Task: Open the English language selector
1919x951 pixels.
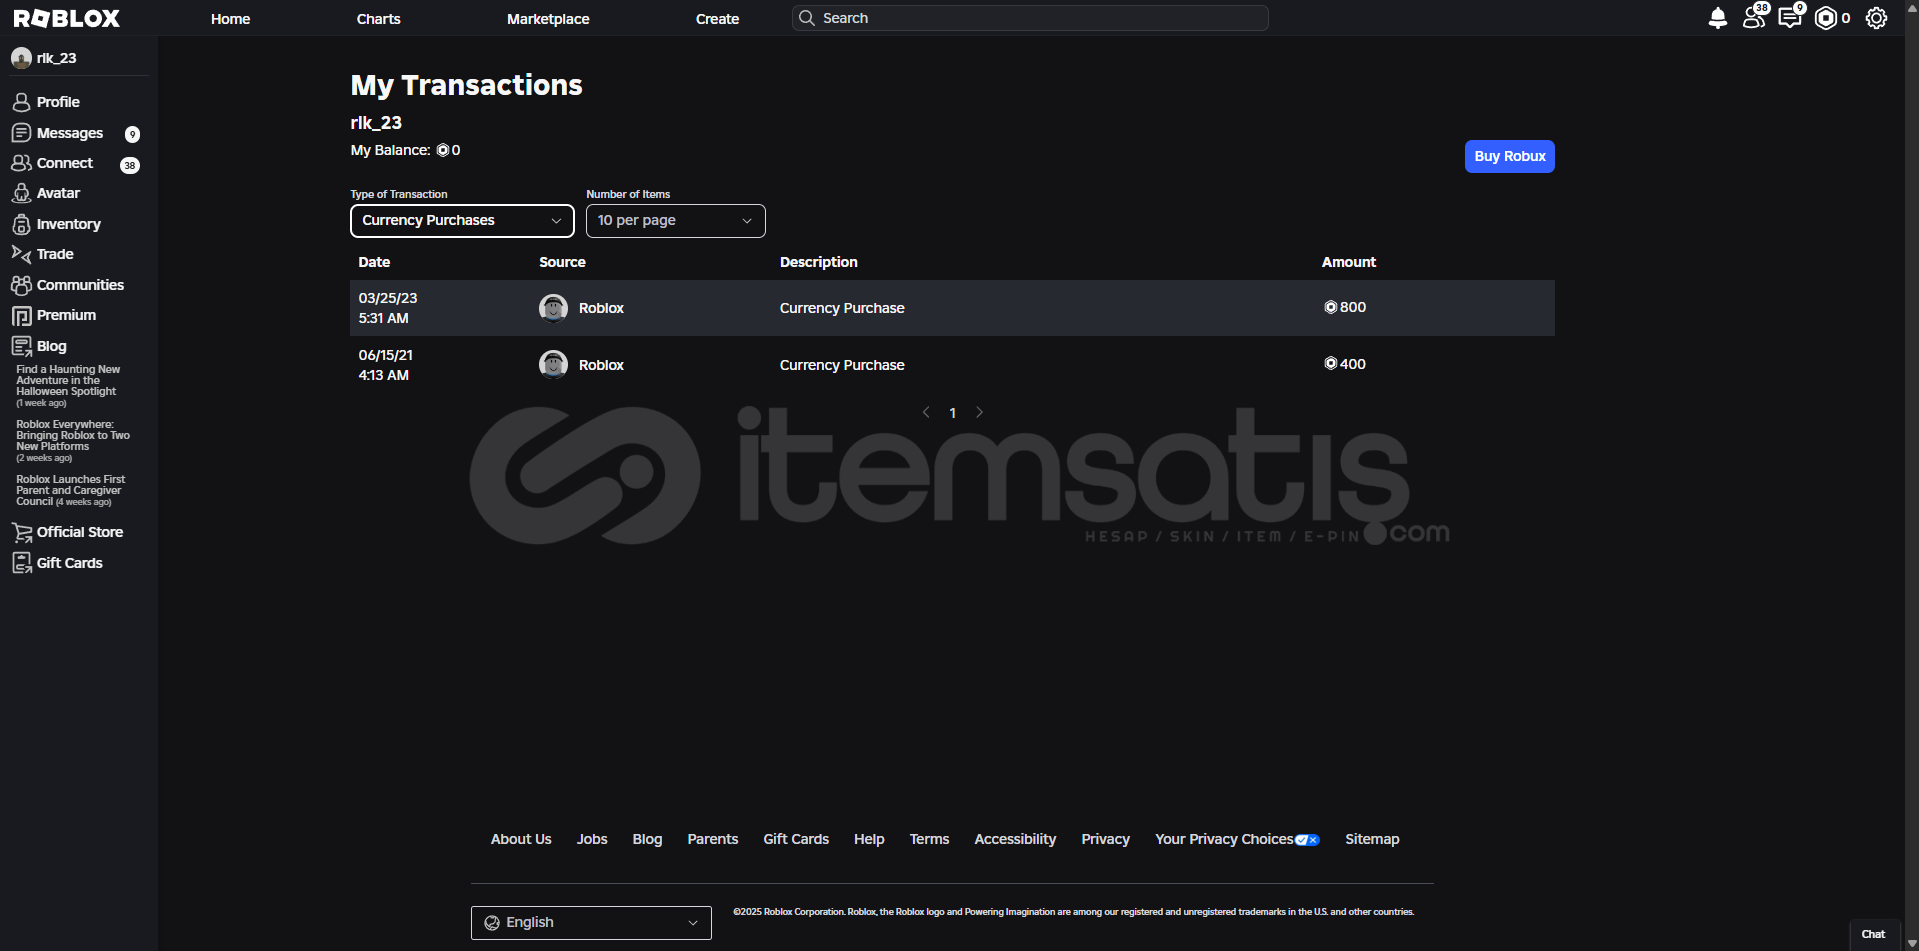Action: click(x=590, y=922)
